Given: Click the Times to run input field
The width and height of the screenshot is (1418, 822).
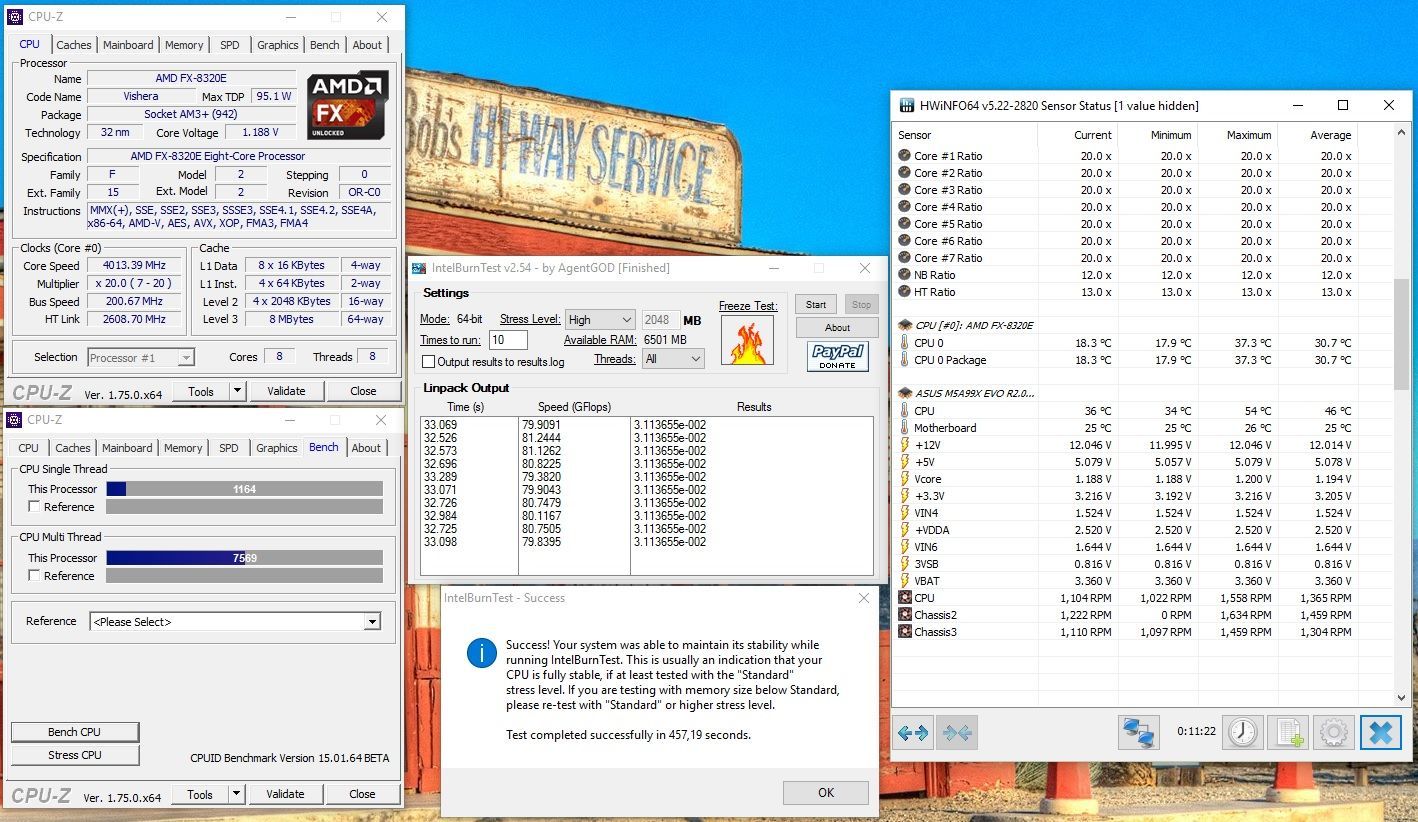Looking at the screenshot, I should tap(508, 340).
